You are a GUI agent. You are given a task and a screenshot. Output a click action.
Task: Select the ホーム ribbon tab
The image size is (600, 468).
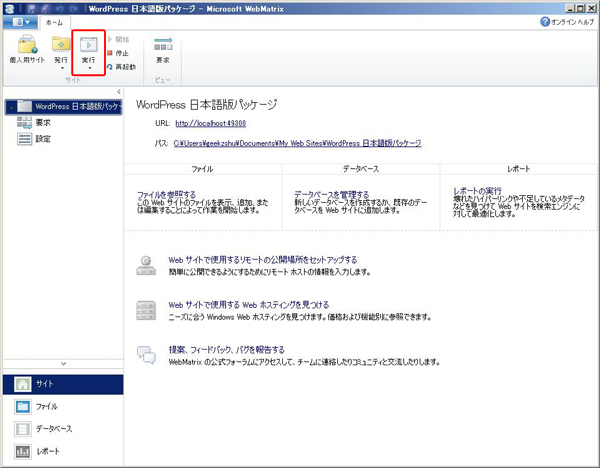[54, 23]
